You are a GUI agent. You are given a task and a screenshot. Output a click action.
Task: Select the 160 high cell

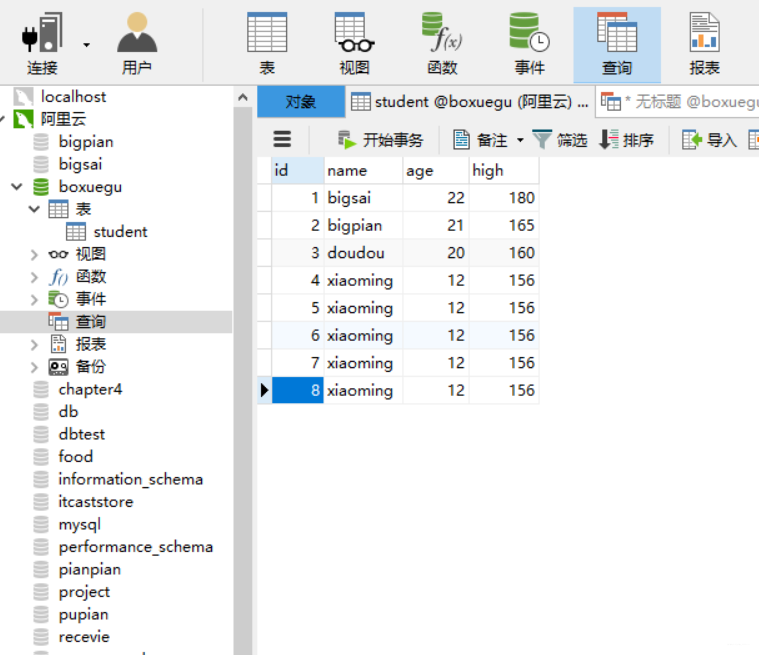(x=503, y=253)
